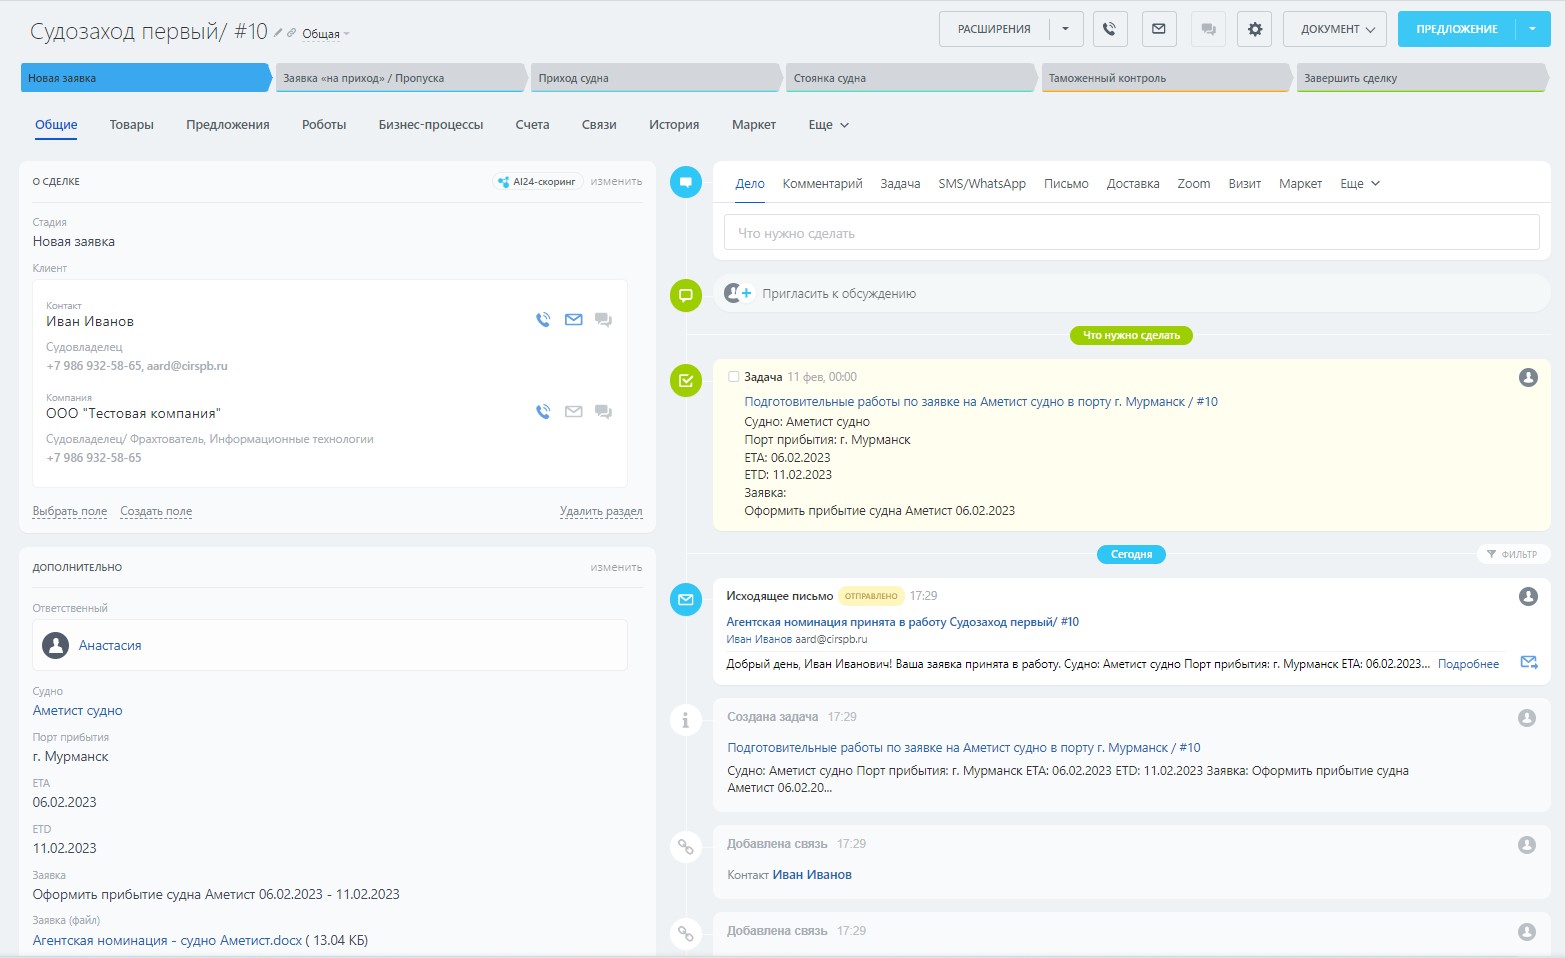This screenshot has width=1565, height=958.
Task: Click the Что нужно сделать input field
Action: click(x=1130, y=233)
